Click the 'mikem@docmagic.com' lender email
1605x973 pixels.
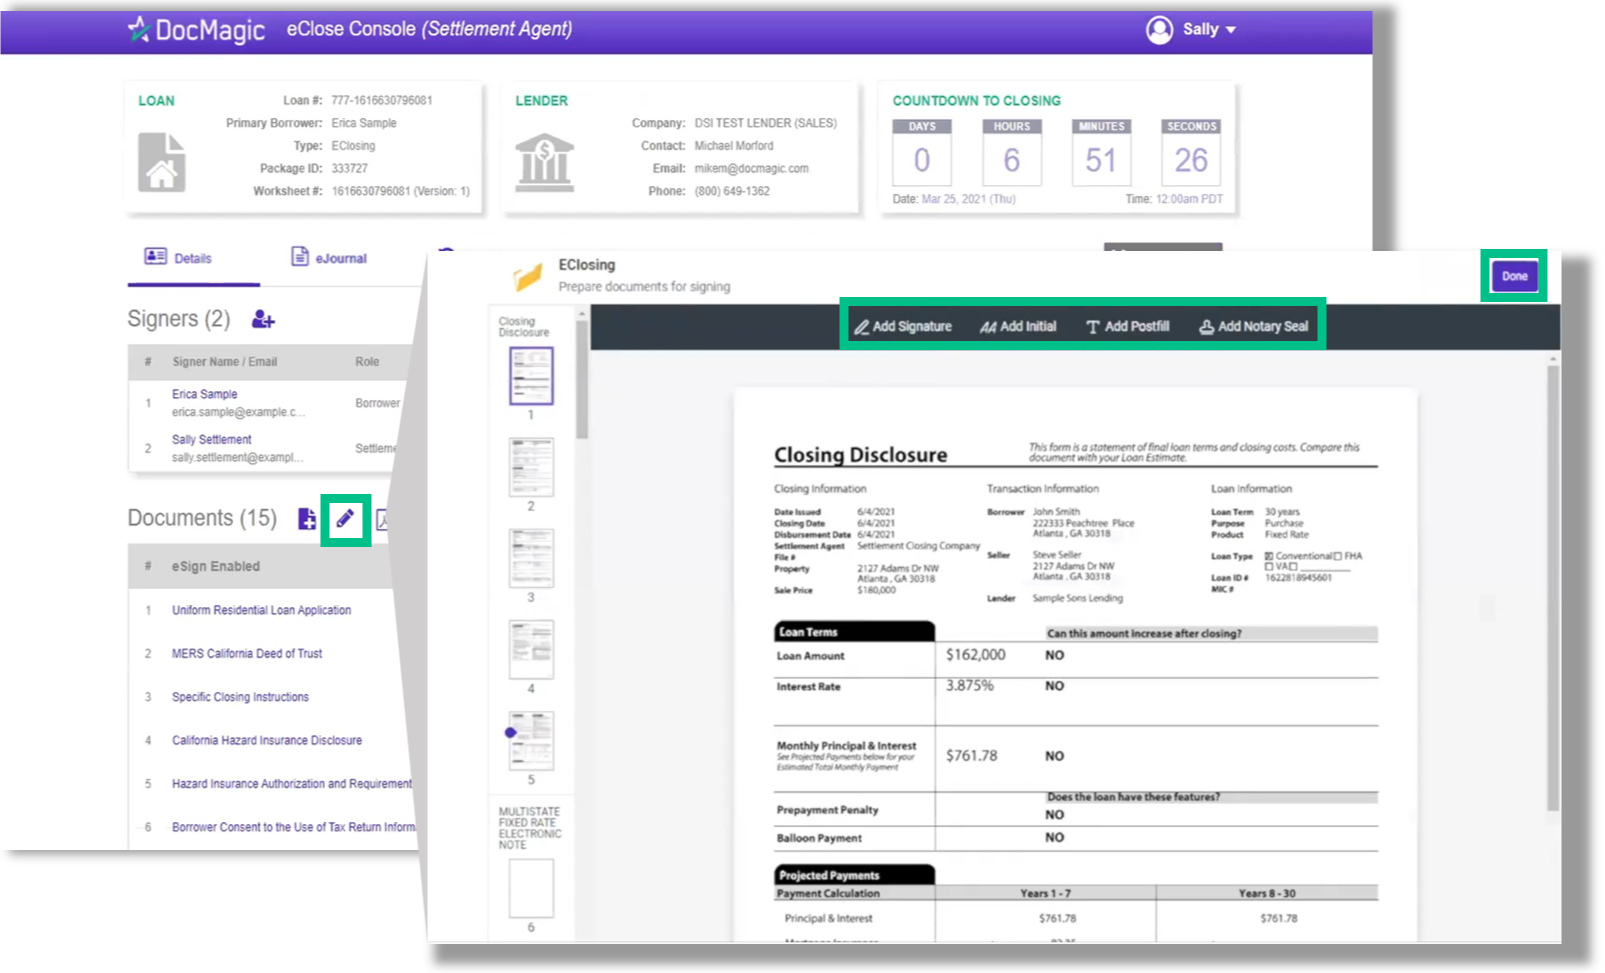click(x=752, y=168)
